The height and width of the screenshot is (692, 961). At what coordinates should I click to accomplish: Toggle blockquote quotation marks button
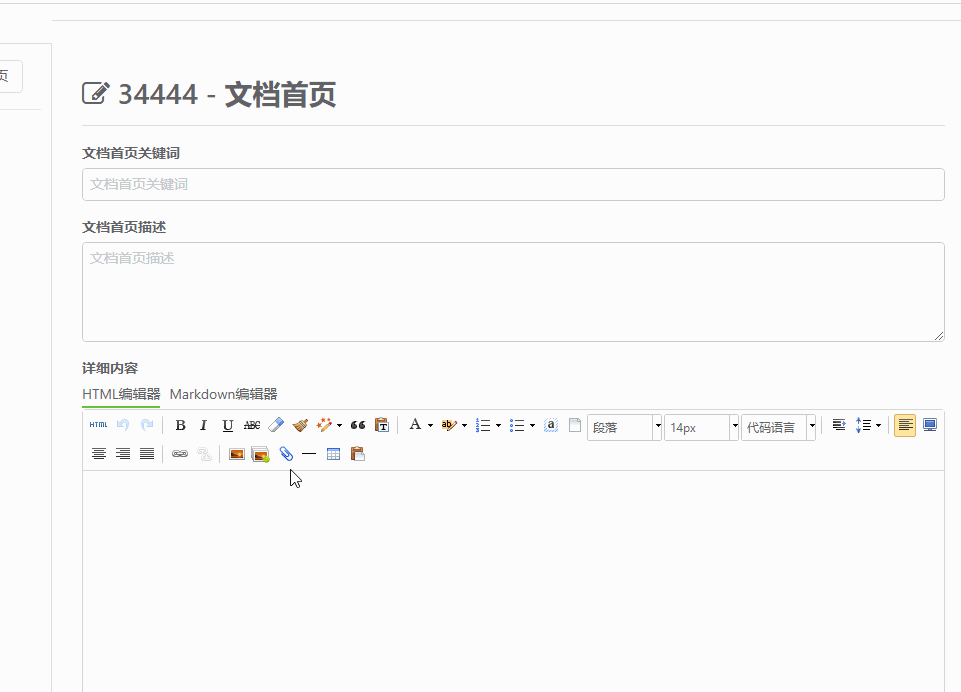click(x=358, y=425)
